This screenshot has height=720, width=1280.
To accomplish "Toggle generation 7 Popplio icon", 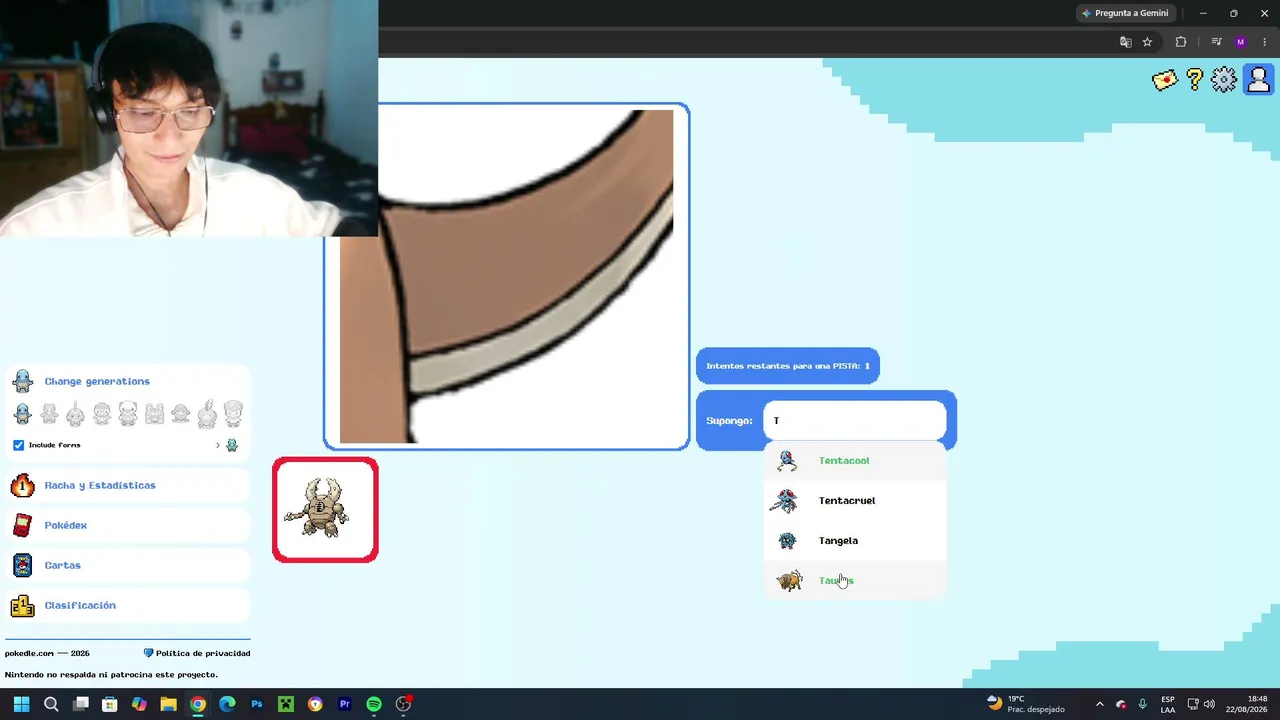I will [180, 414].
